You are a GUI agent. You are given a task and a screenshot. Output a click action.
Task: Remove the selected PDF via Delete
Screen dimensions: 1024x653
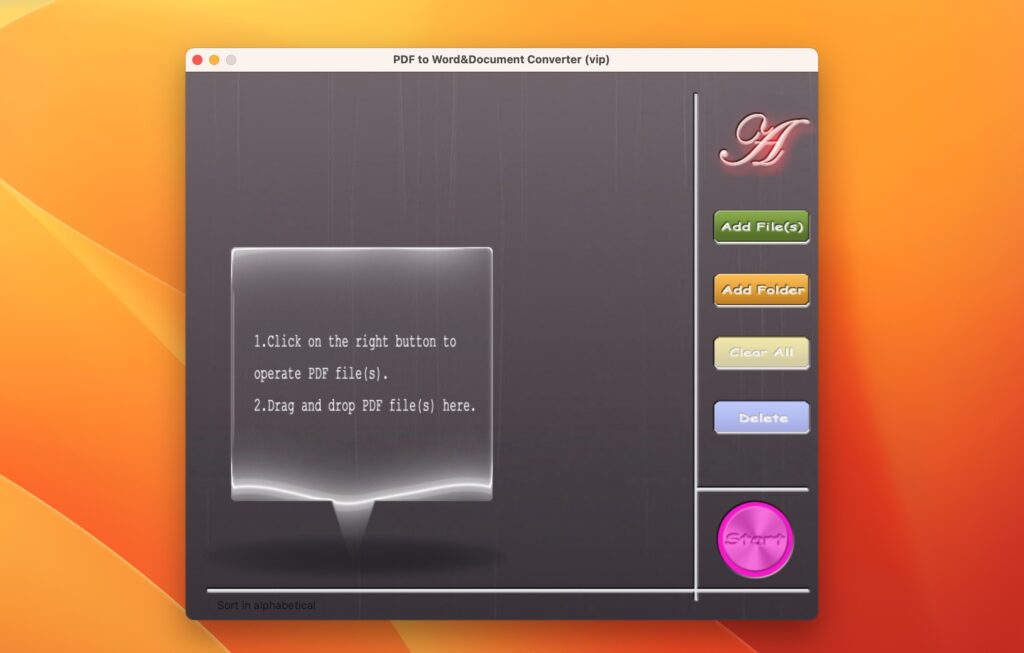pyautogui.click(x=761, y=417)
